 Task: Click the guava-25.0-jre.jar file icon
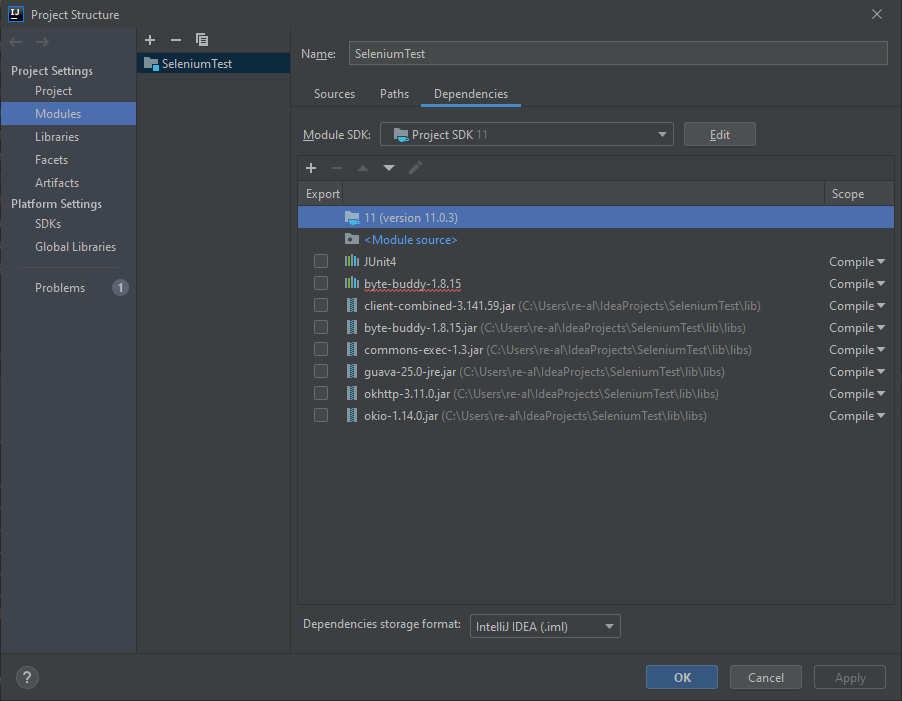tap(351, 371)
